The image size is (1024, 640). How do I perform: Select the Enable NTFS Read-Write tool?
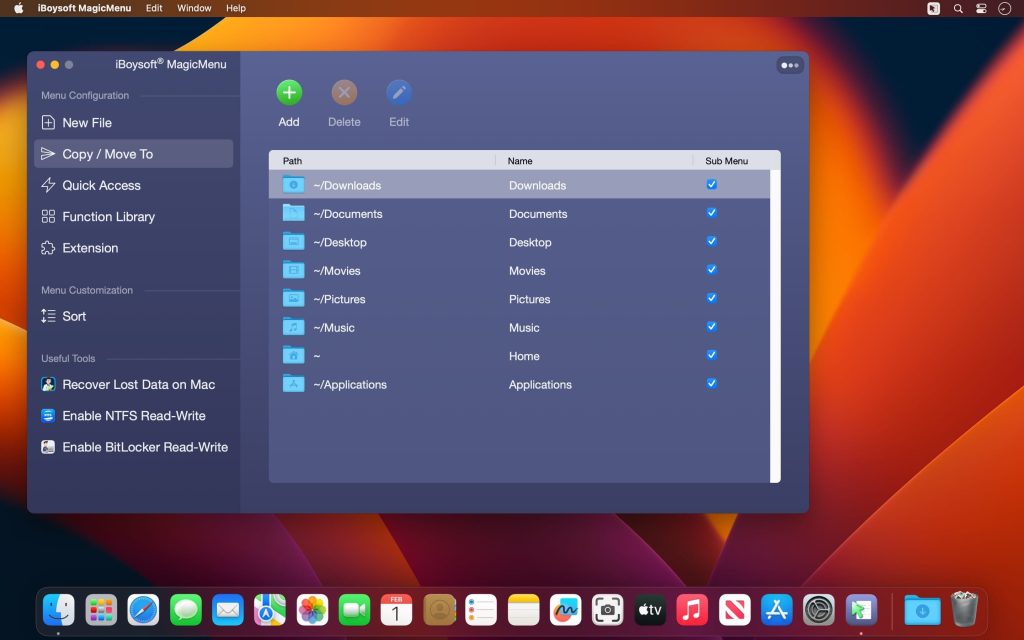click(46, 415)
